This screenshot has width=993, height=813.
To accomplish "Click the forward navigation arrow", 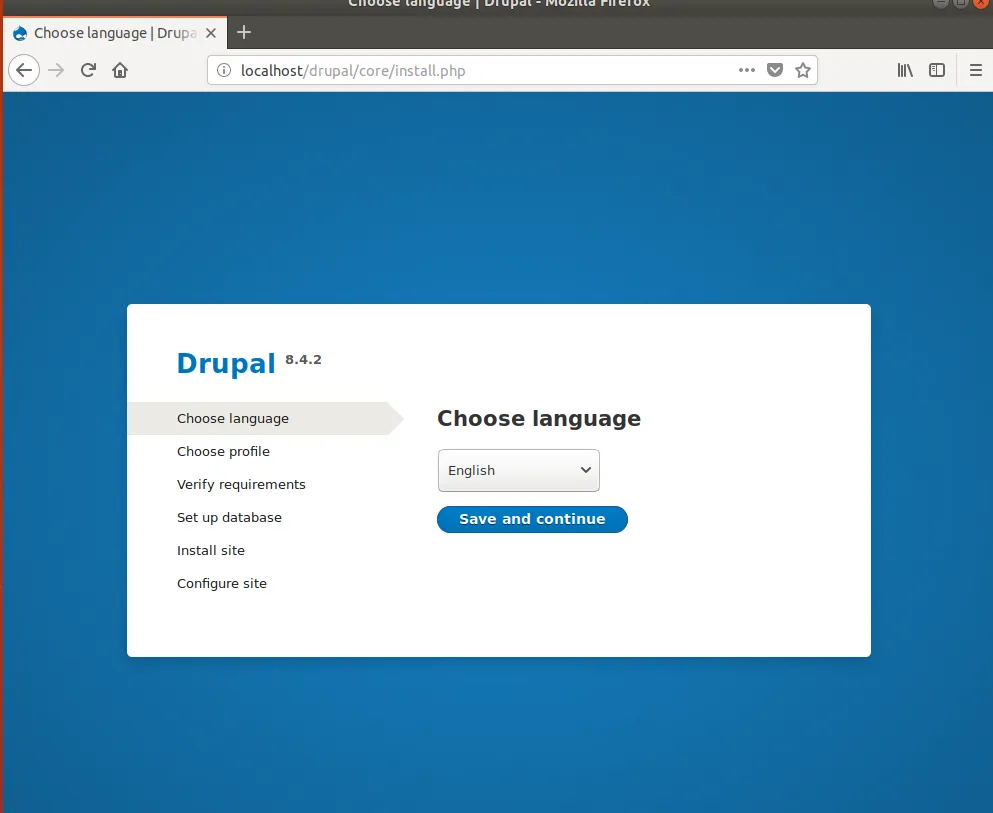I will pos(56,70).
